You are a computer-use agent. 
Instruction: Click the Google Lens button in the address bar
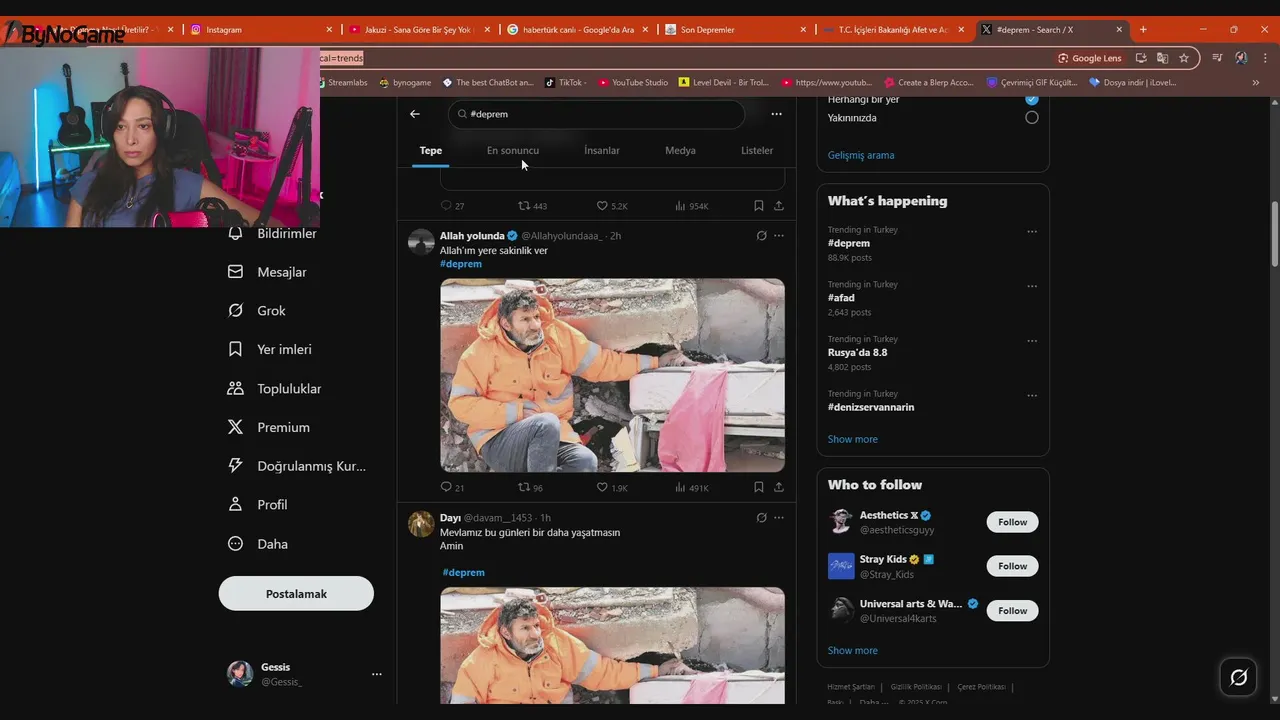click(1090, 58)
